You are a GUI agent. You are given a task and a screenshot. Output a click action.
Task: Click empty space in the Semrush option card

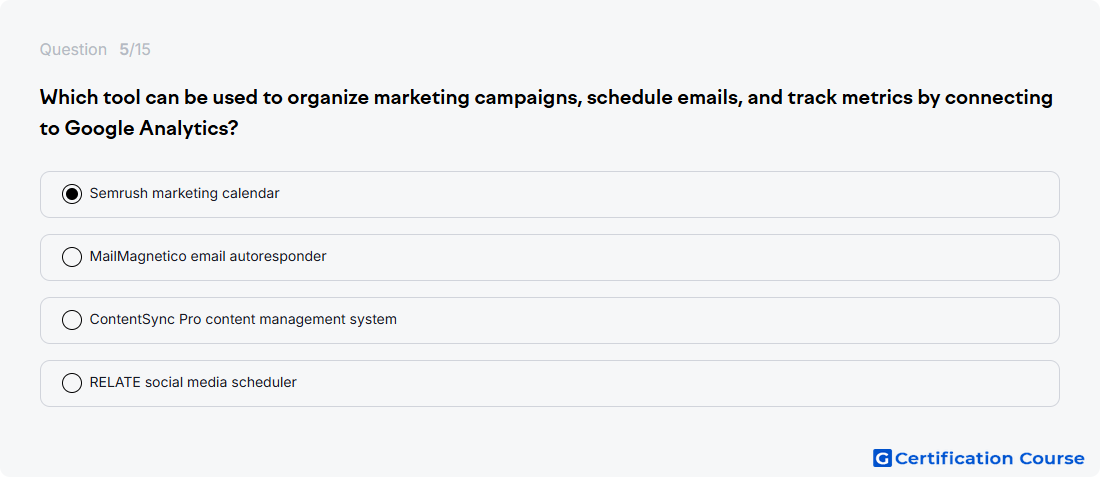[x=666, y=194]
